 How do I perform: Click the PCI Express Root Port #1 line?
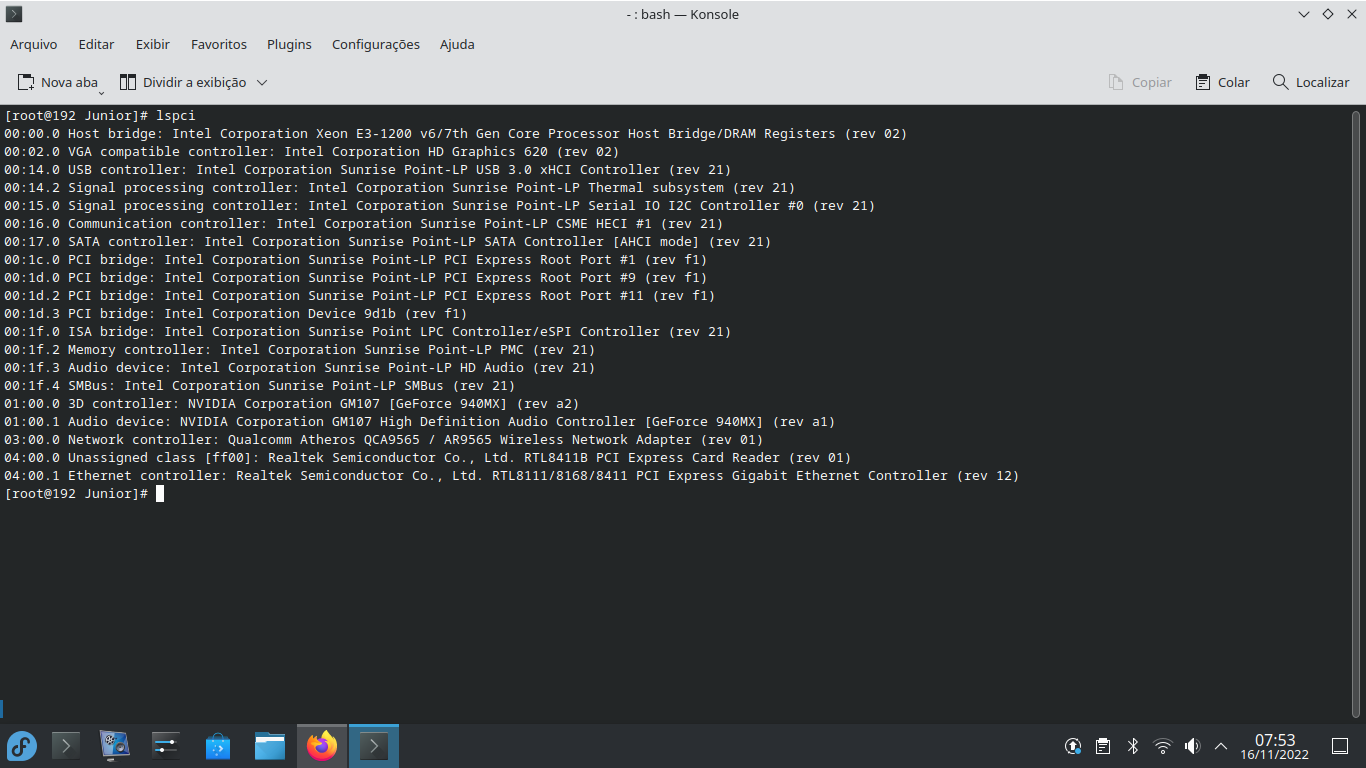(356, 260)
